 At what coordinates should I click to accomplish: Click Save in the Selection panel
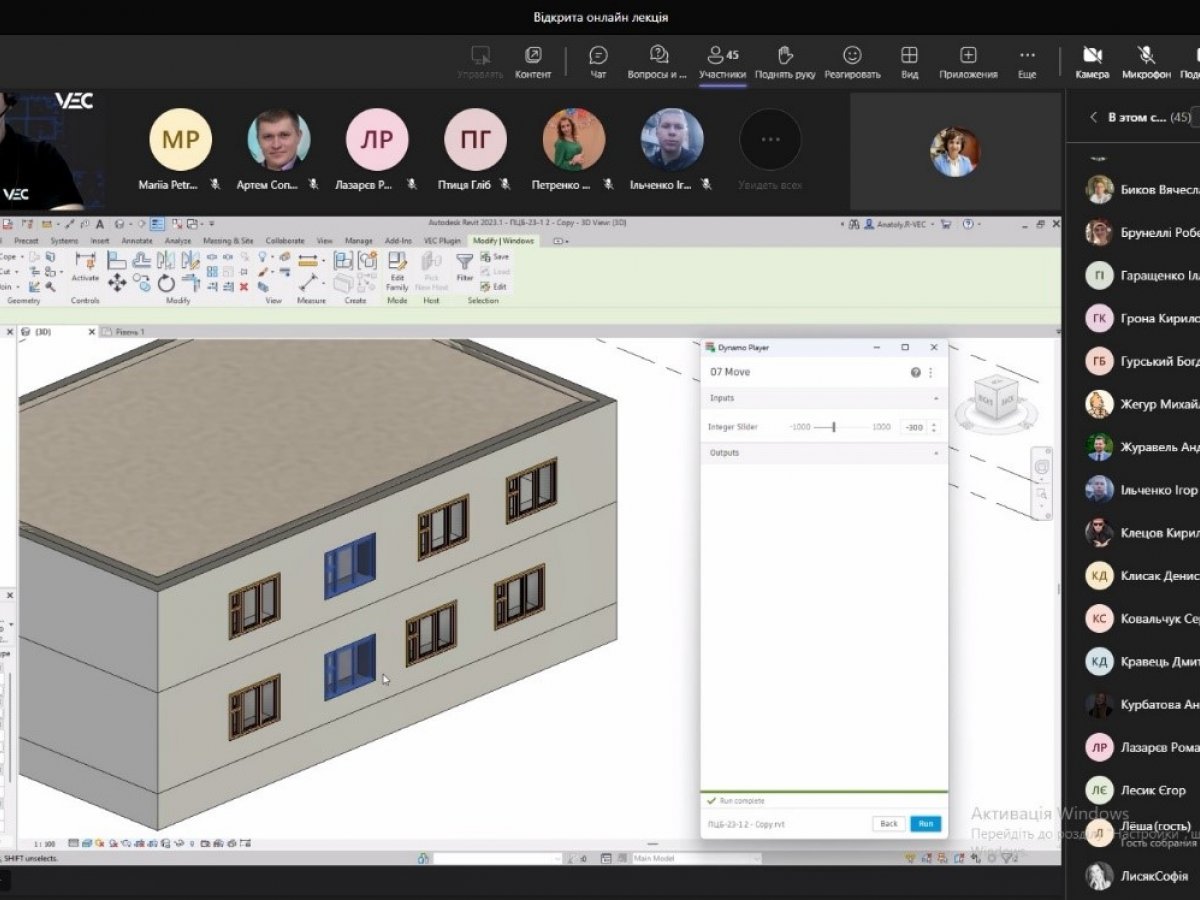pyautogui.click(x=495, y=256)
